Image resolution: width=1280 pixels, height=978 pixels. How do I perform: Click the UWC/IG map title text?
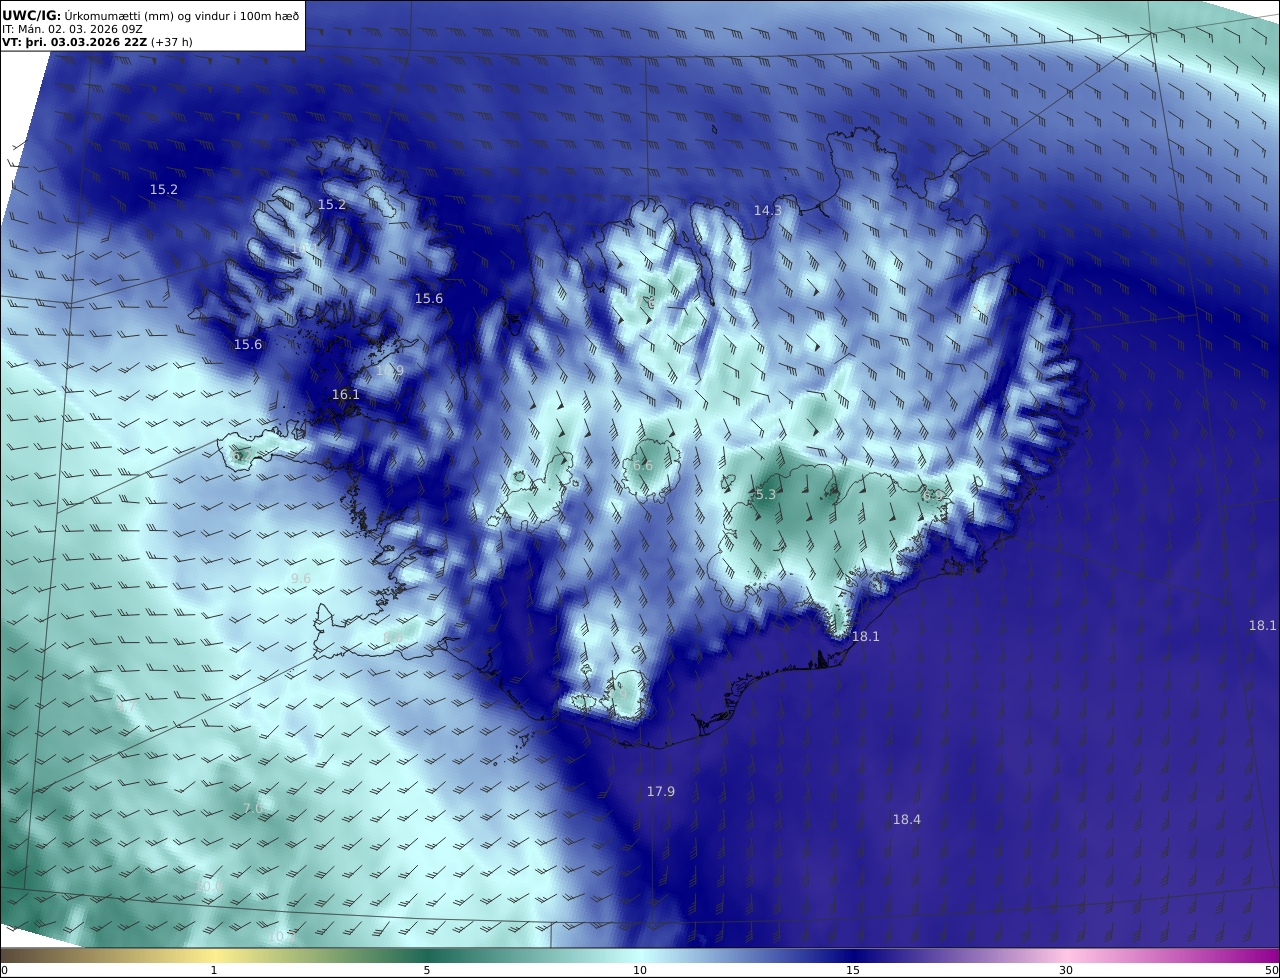(151, 15)
